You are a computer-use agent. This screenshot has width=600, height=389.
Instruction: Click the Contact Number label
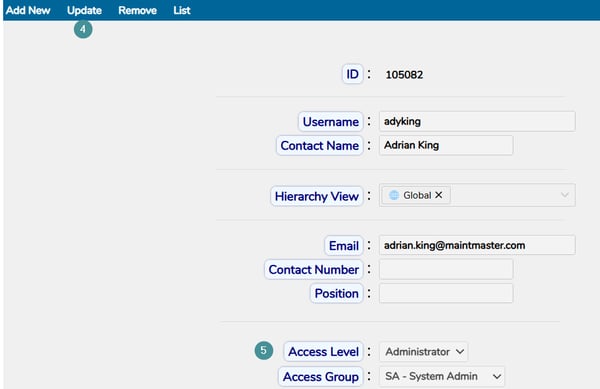point(313,270)
